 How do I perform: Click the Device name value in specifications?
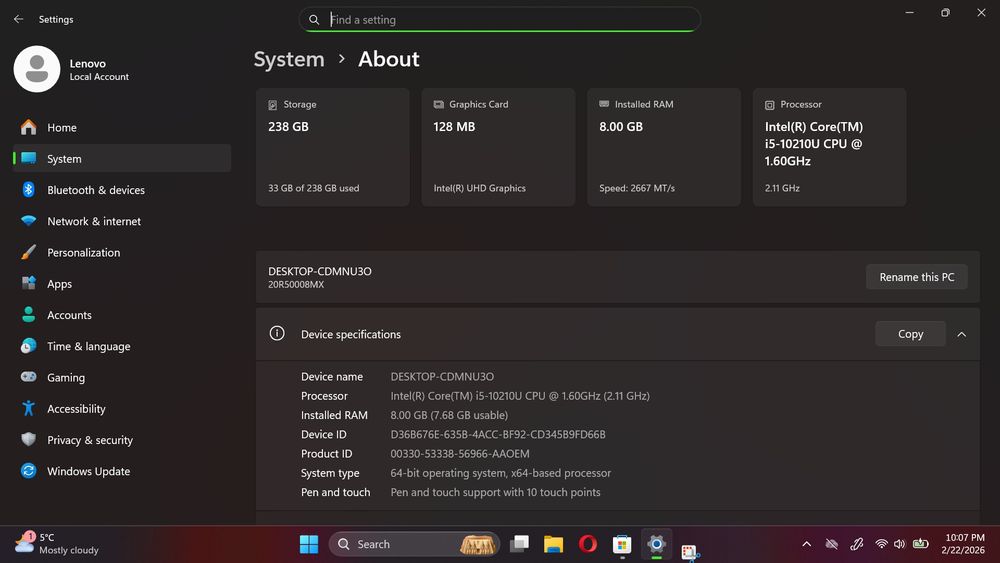point(442,377)
